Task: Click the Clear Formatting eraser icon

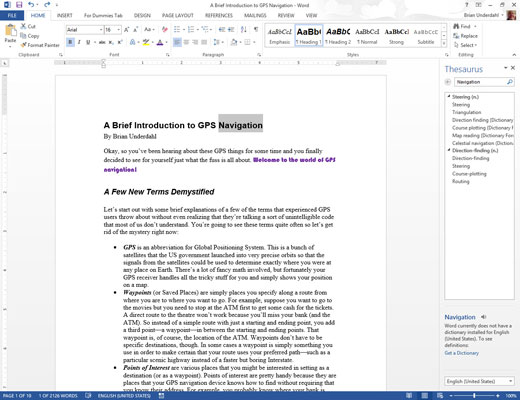Action: coord(164,30)
